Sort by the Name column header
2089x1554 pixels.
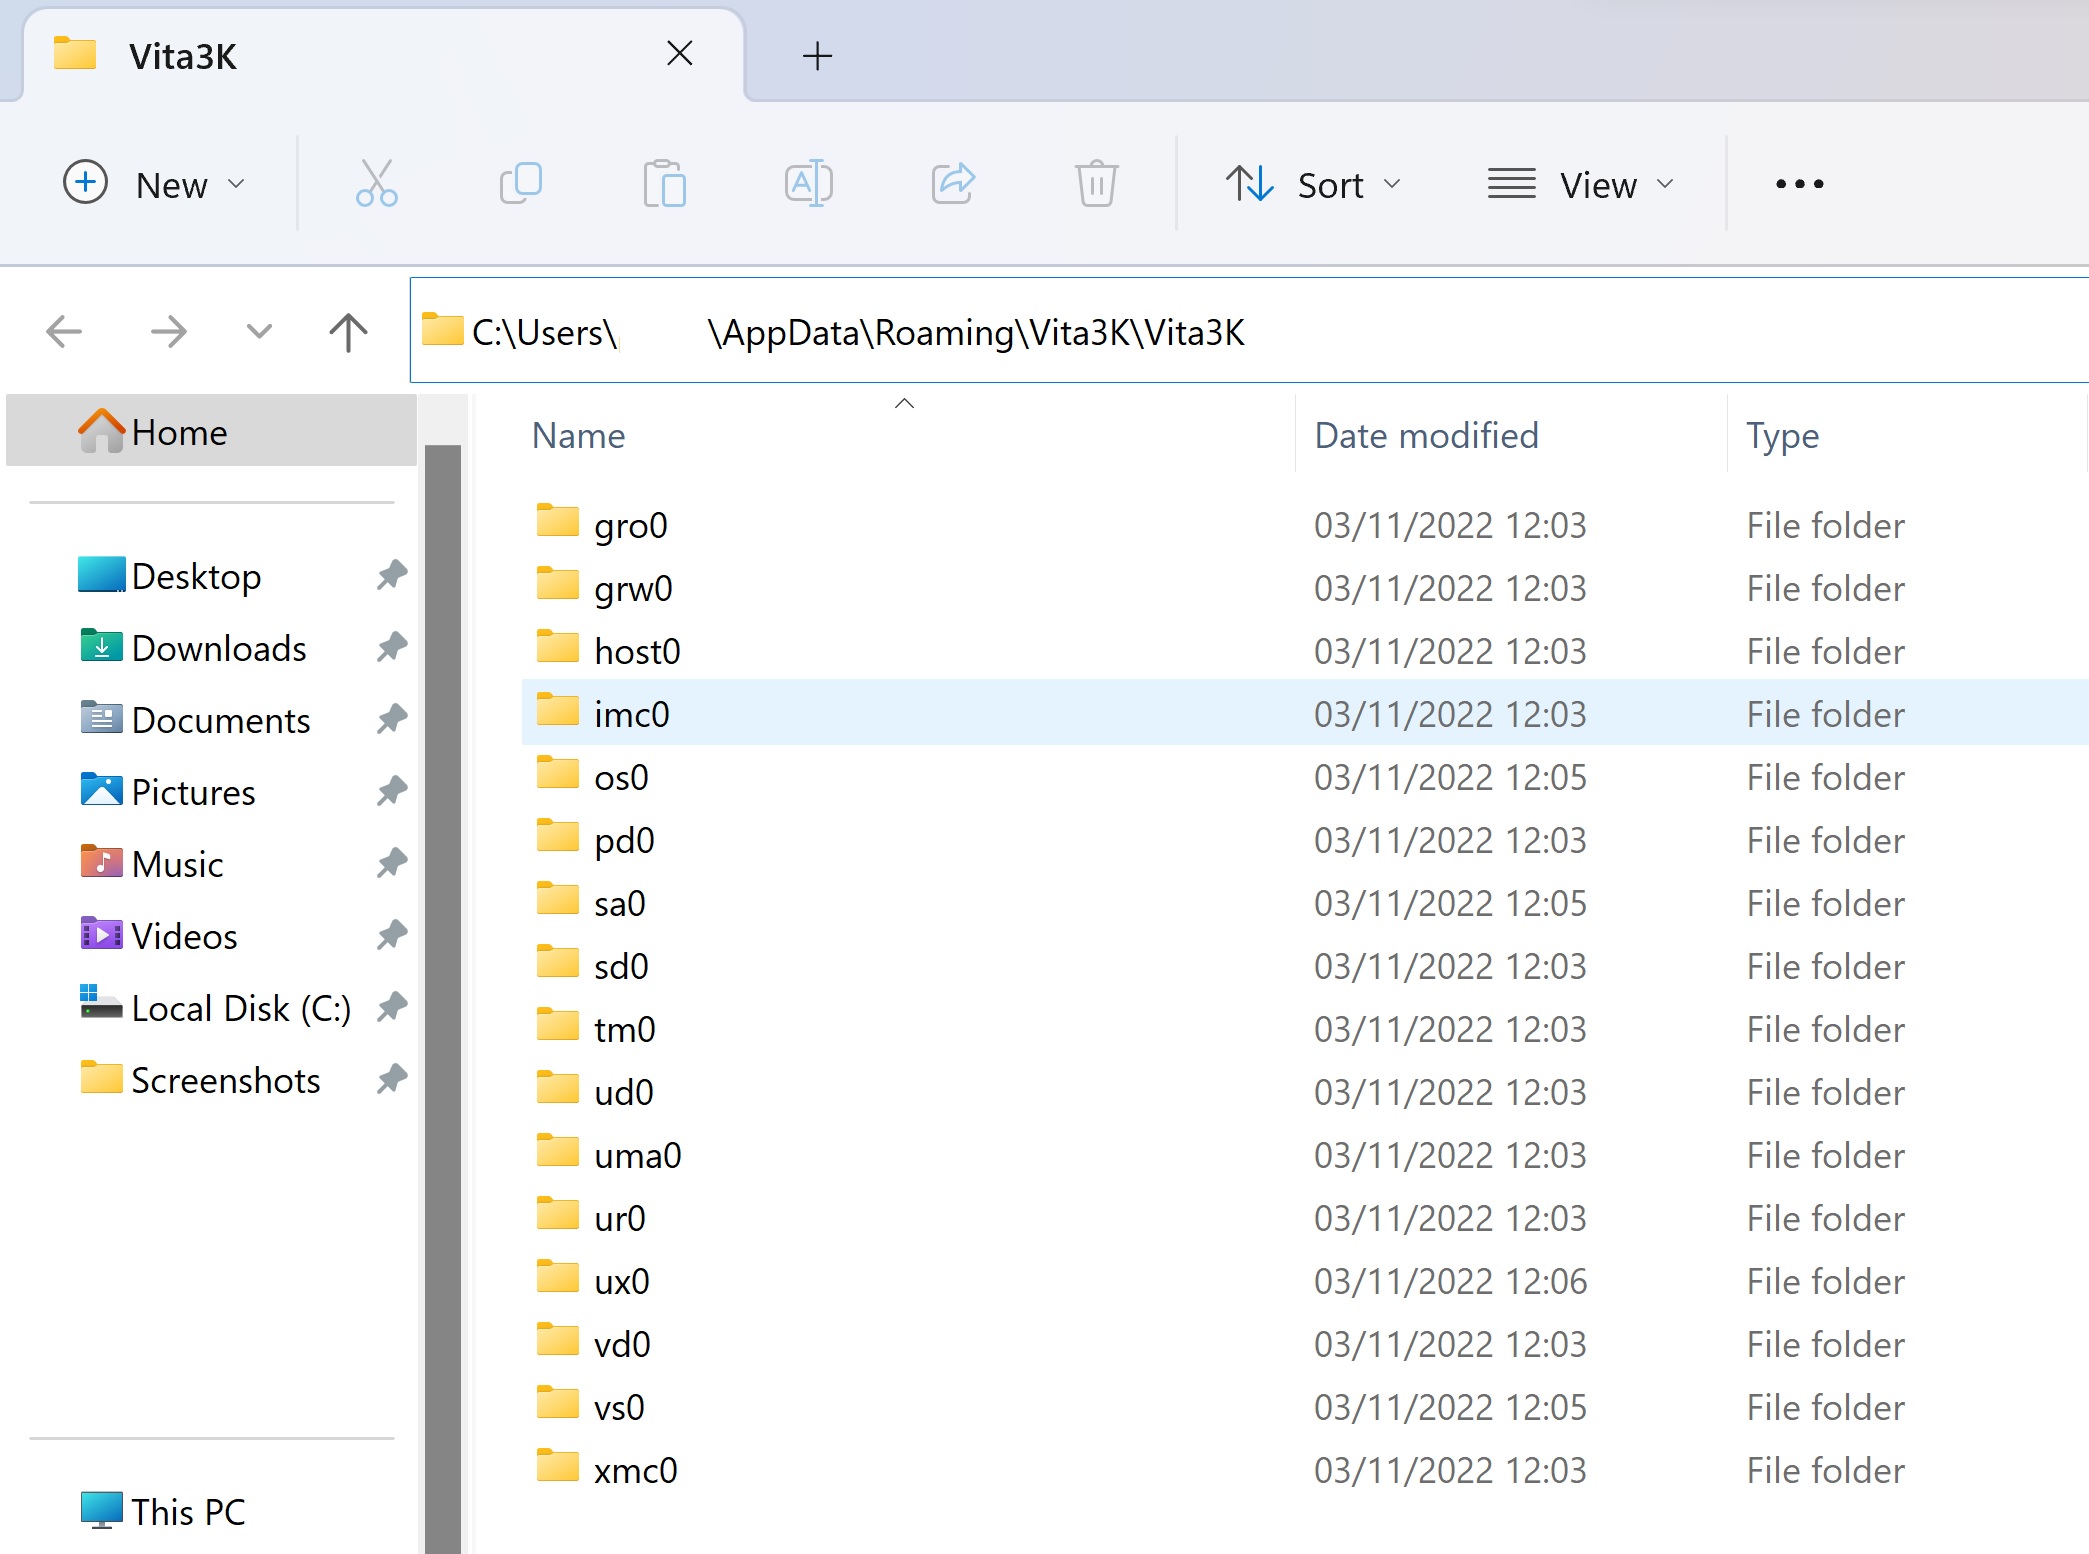578,436
